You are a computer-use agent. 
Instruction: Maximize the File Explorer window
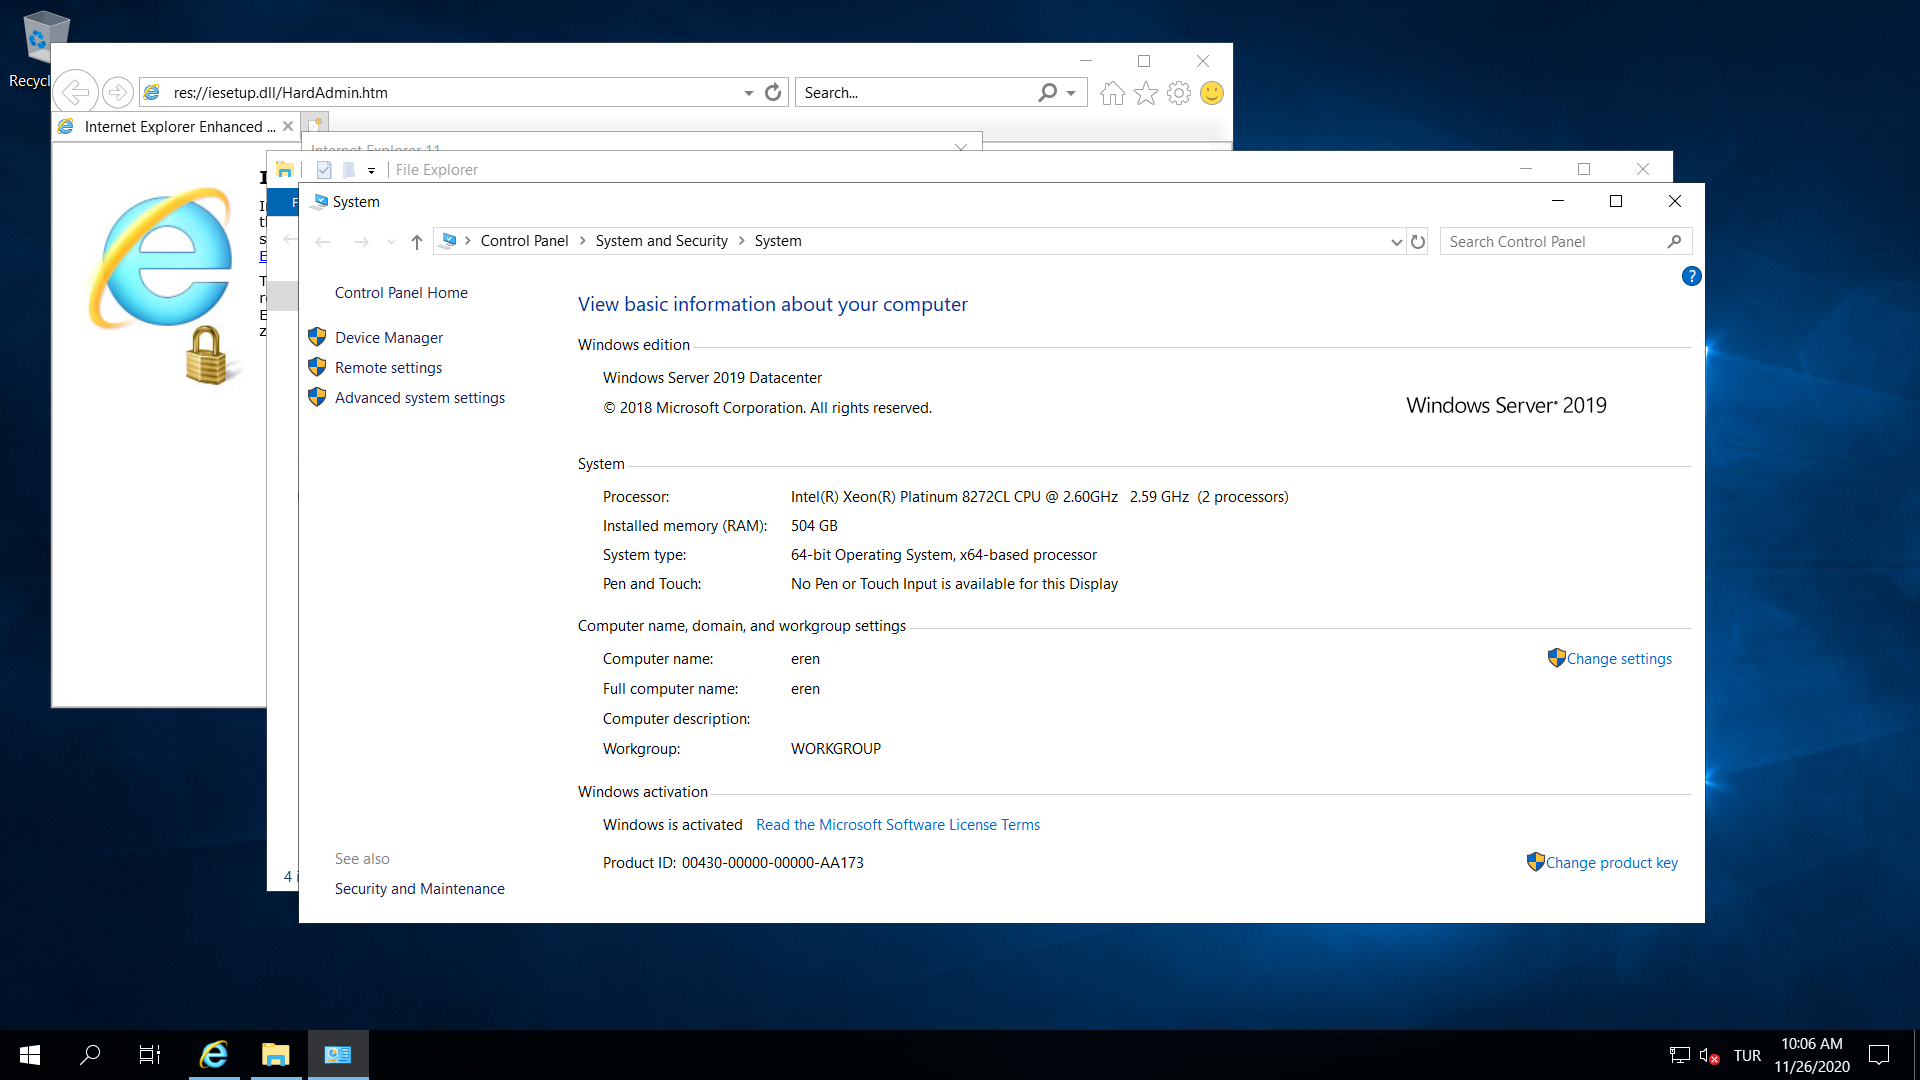click(x=1584, y=169)
